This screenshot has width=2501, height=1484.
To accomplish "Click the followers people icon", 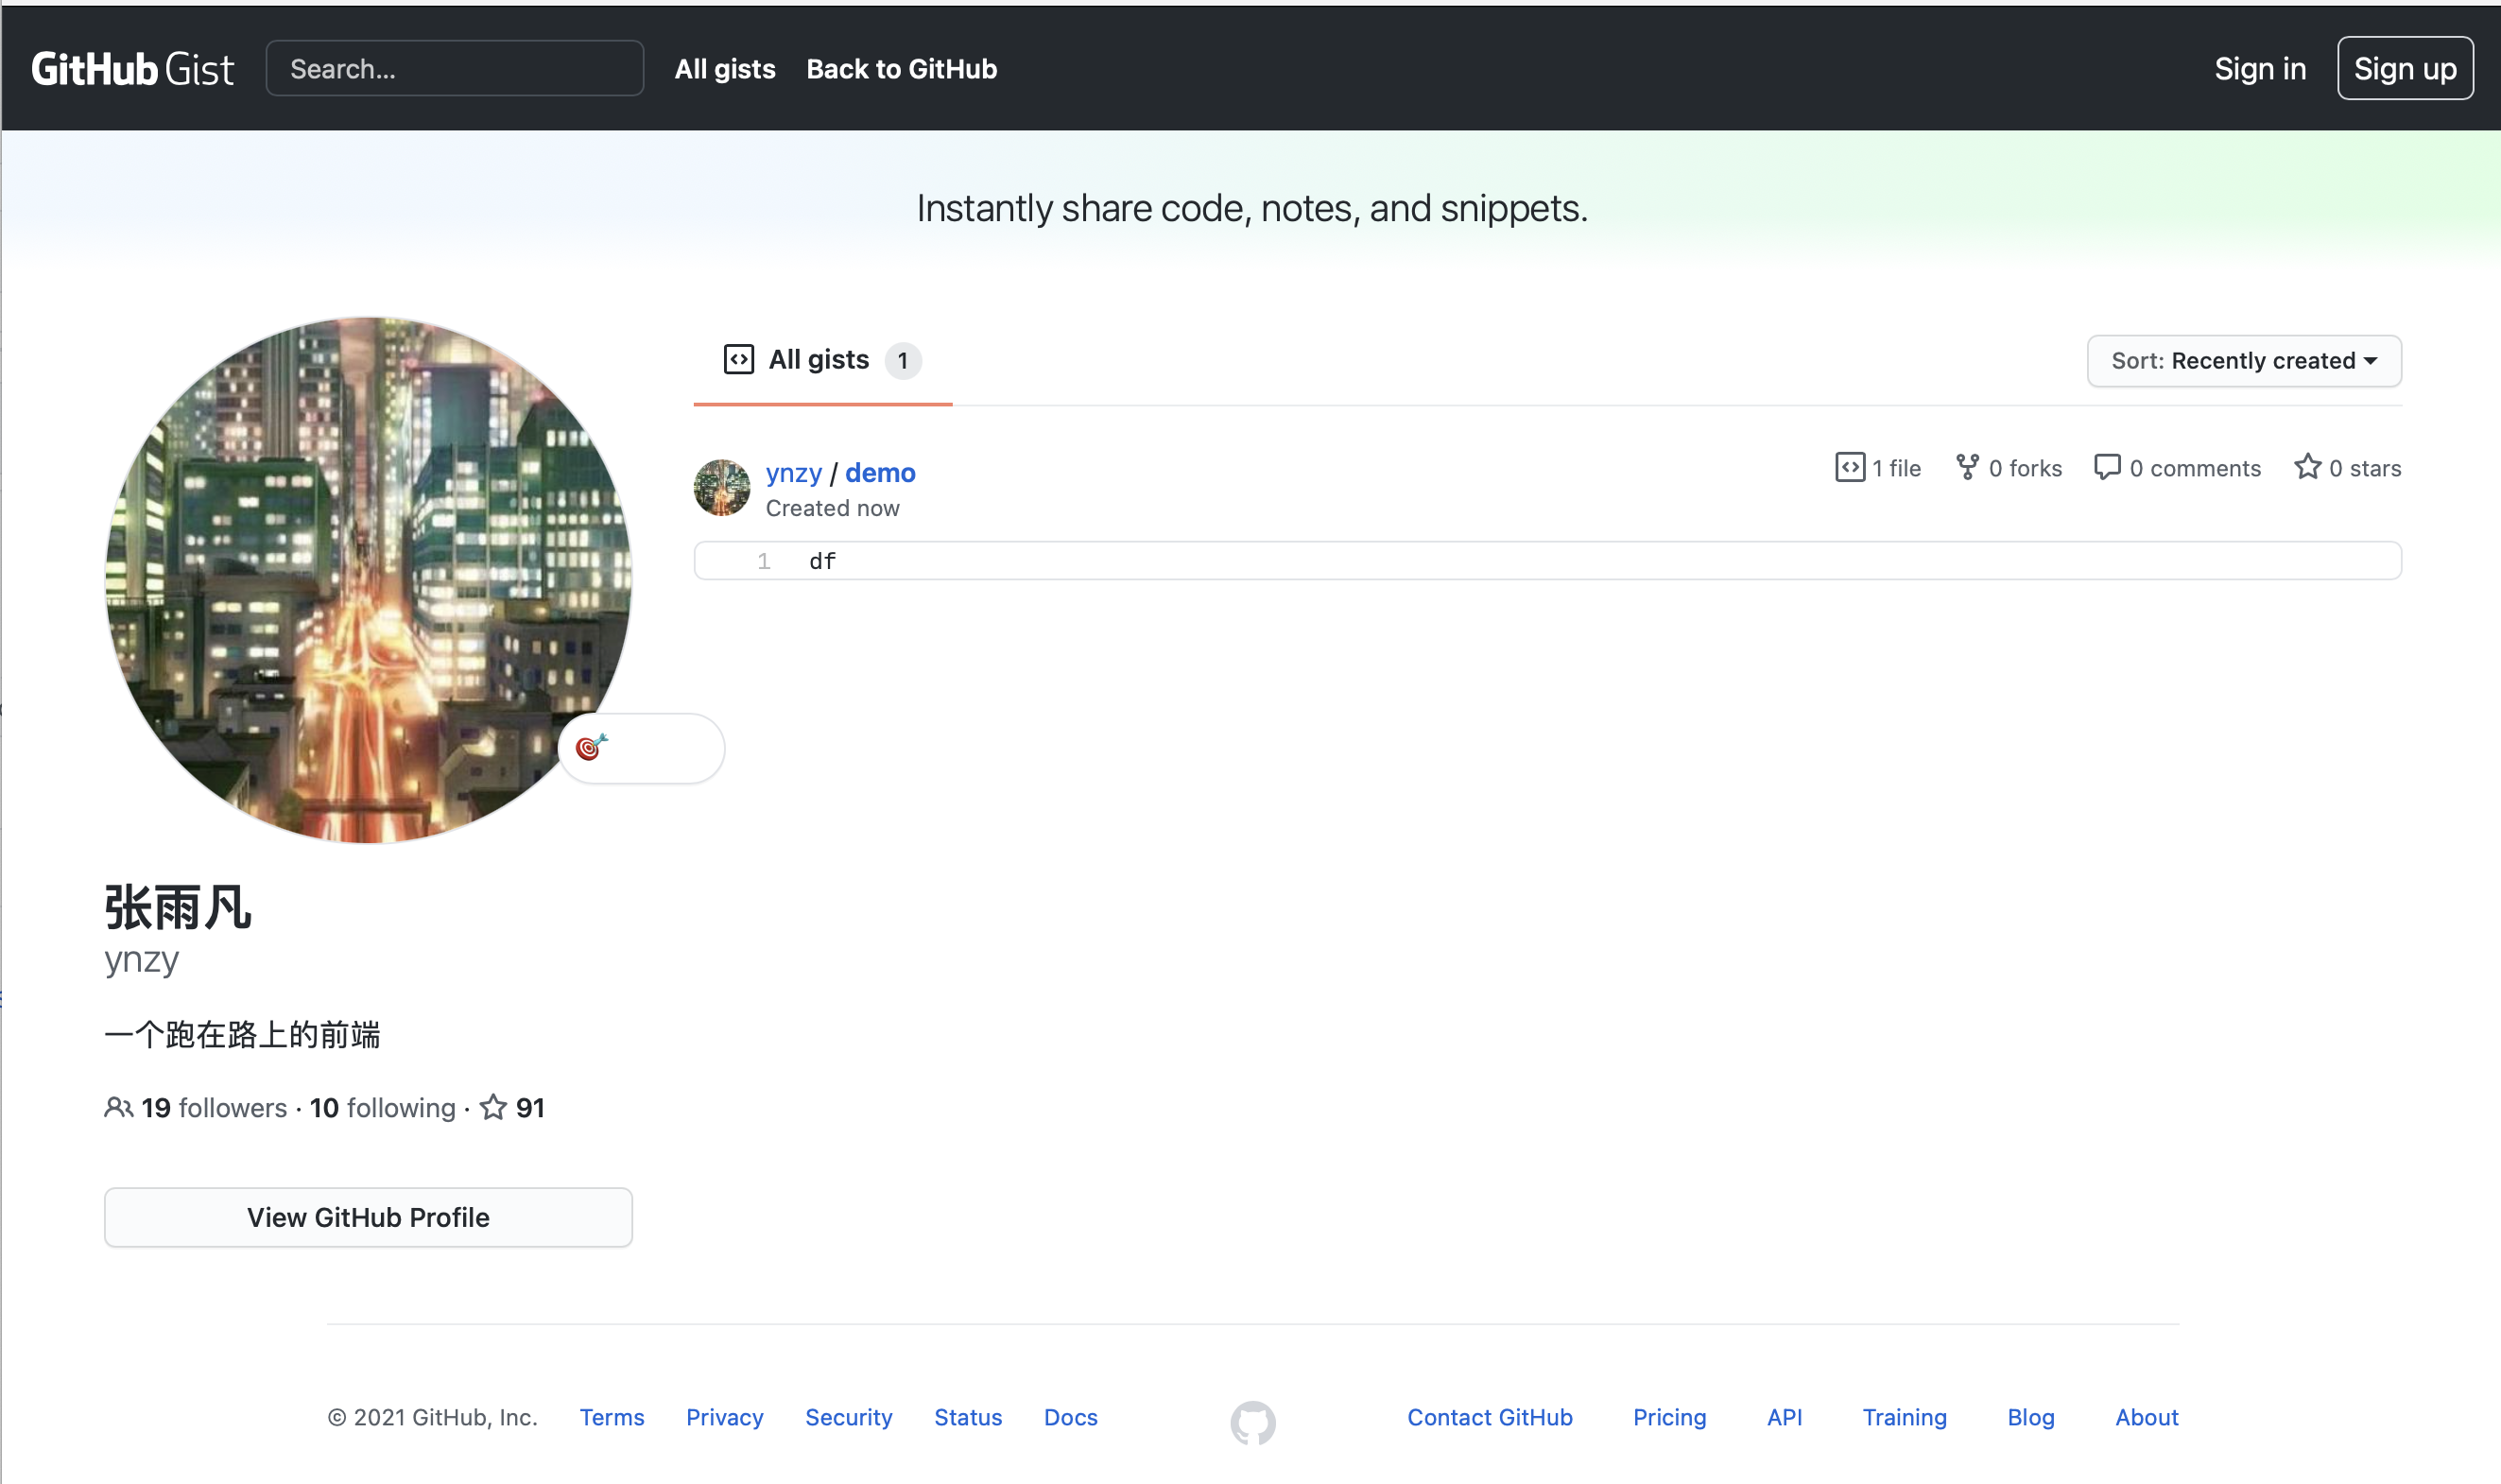I will pyautogui.click(x=118, y=1107).
